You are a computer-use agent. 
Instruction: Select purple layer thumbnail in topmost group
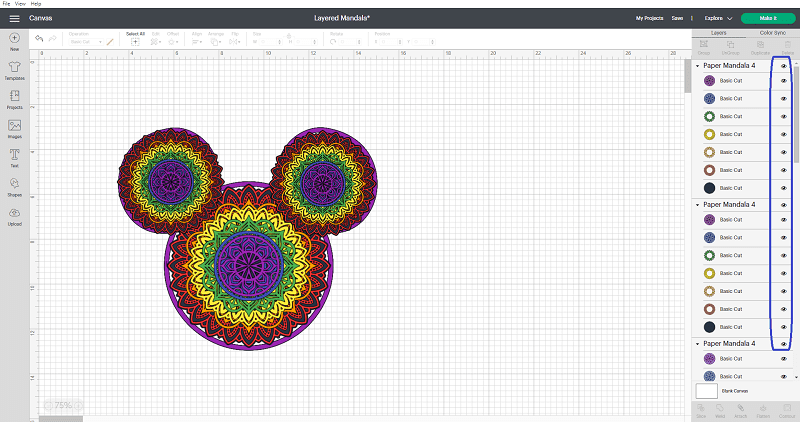click(709, 81)
